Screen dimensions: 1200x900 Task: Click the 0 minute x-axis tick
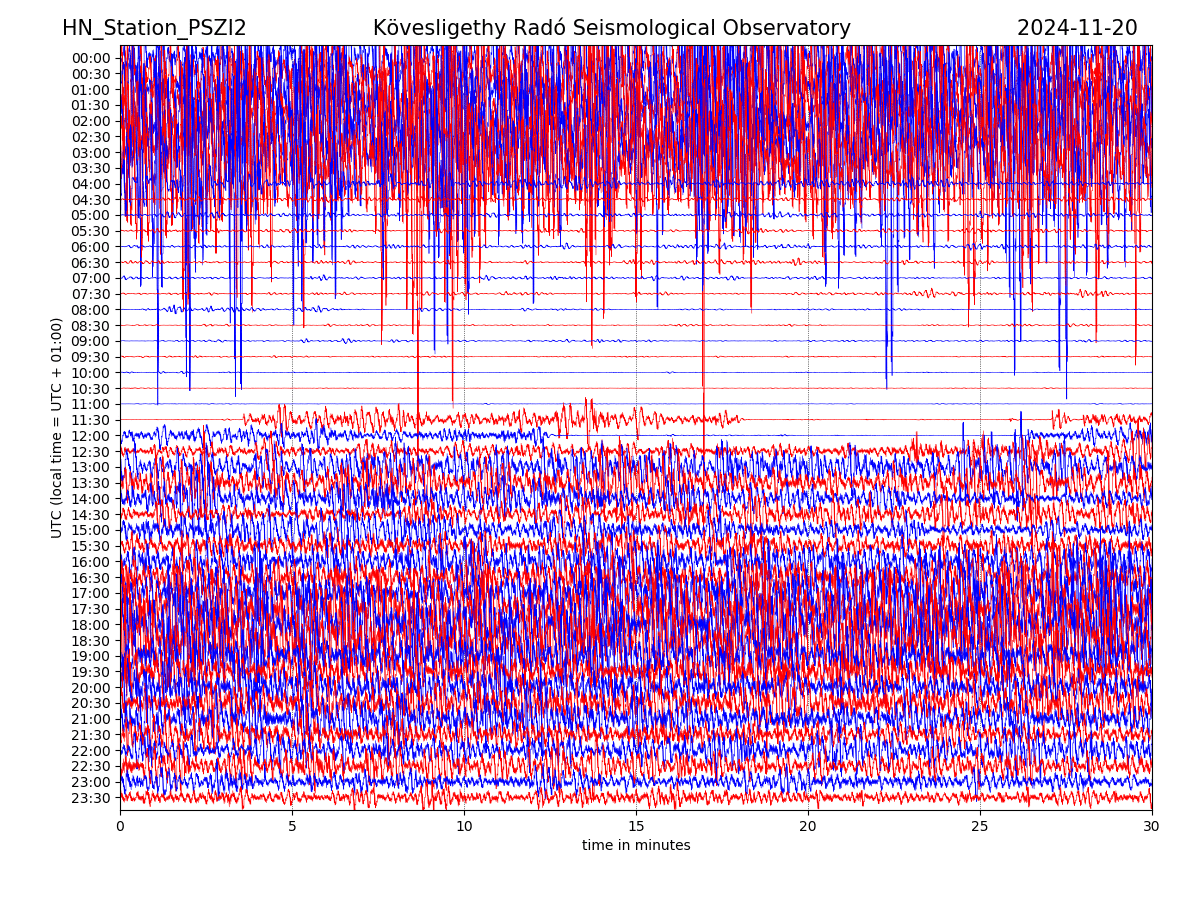click(x=120, y=826)
